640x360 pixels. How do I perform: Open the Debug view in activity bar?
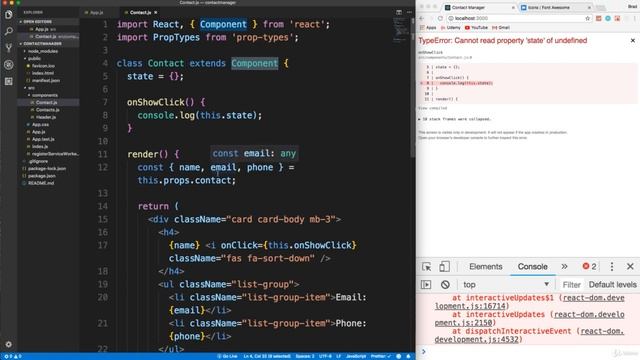8,64
